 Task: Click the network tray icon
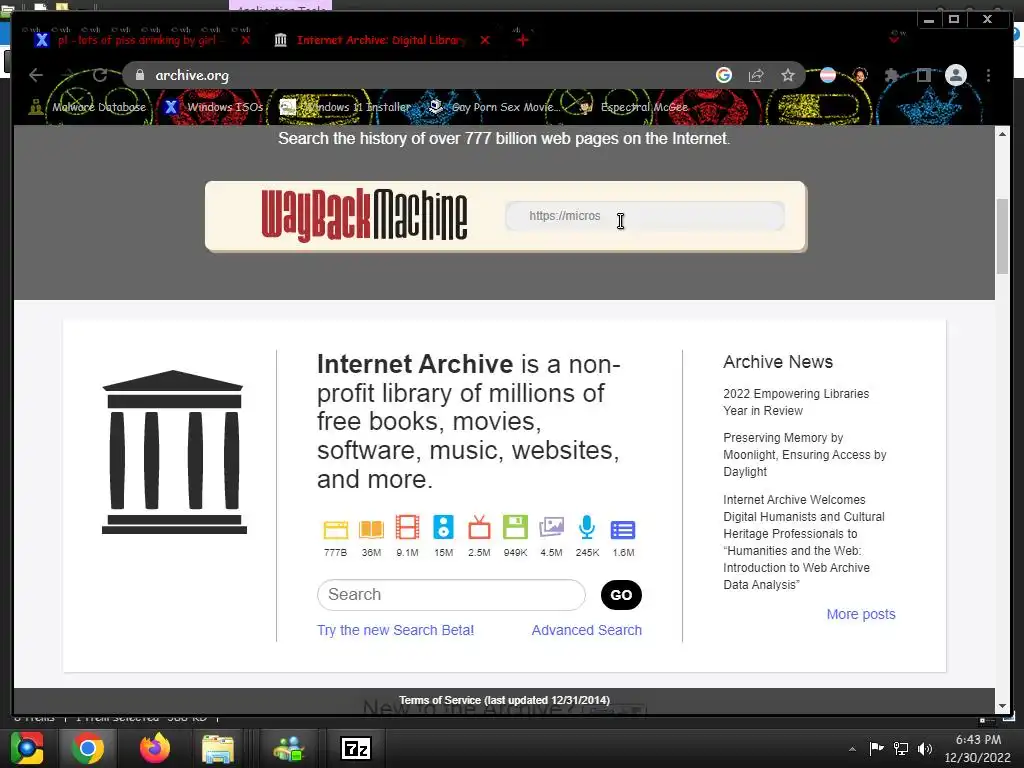tap(901, 748)
